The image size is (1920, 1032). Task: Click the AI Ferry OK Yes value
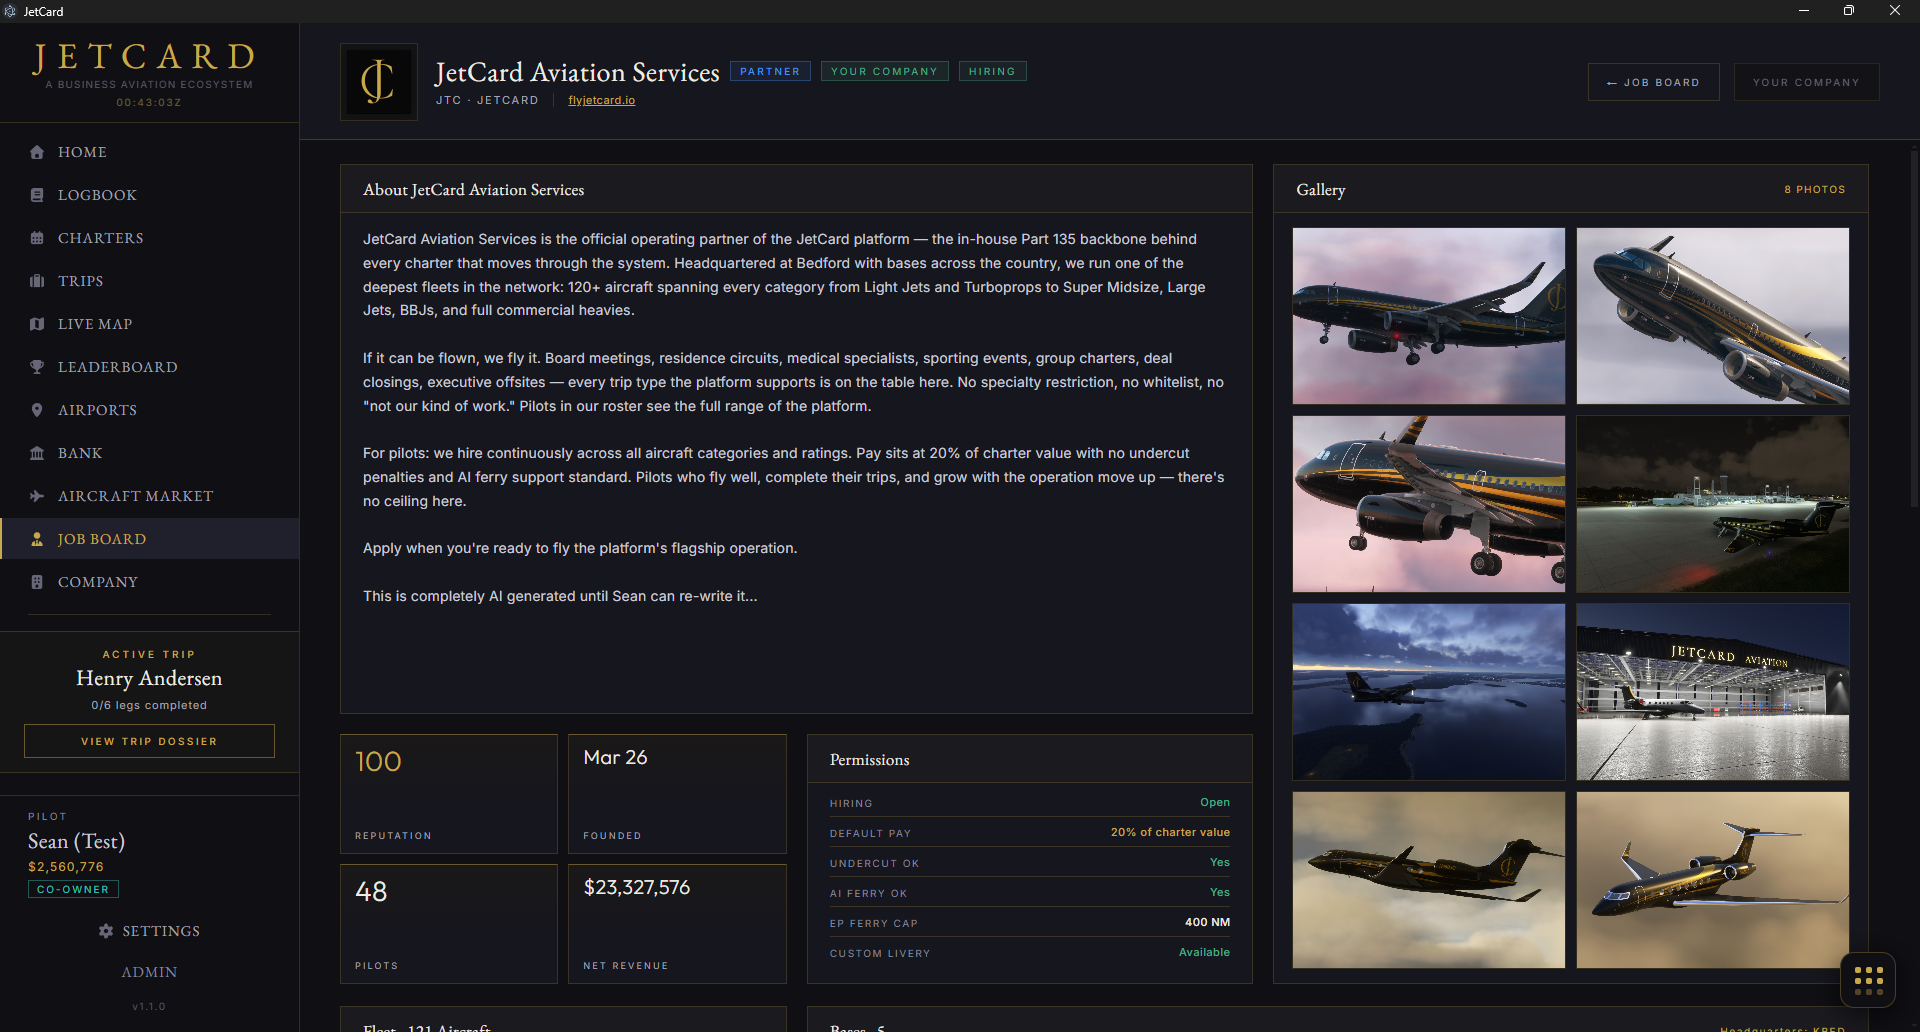coord(1220,892)
